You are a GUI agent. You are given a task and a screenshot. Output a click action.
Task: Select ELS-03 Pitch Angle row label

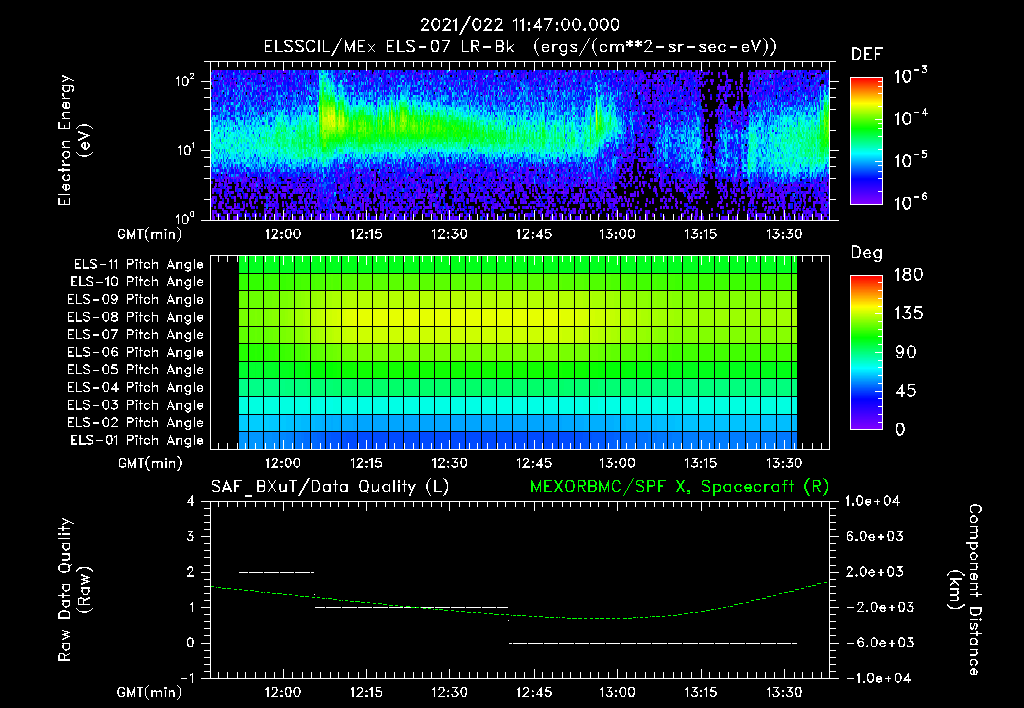(136, 406)
